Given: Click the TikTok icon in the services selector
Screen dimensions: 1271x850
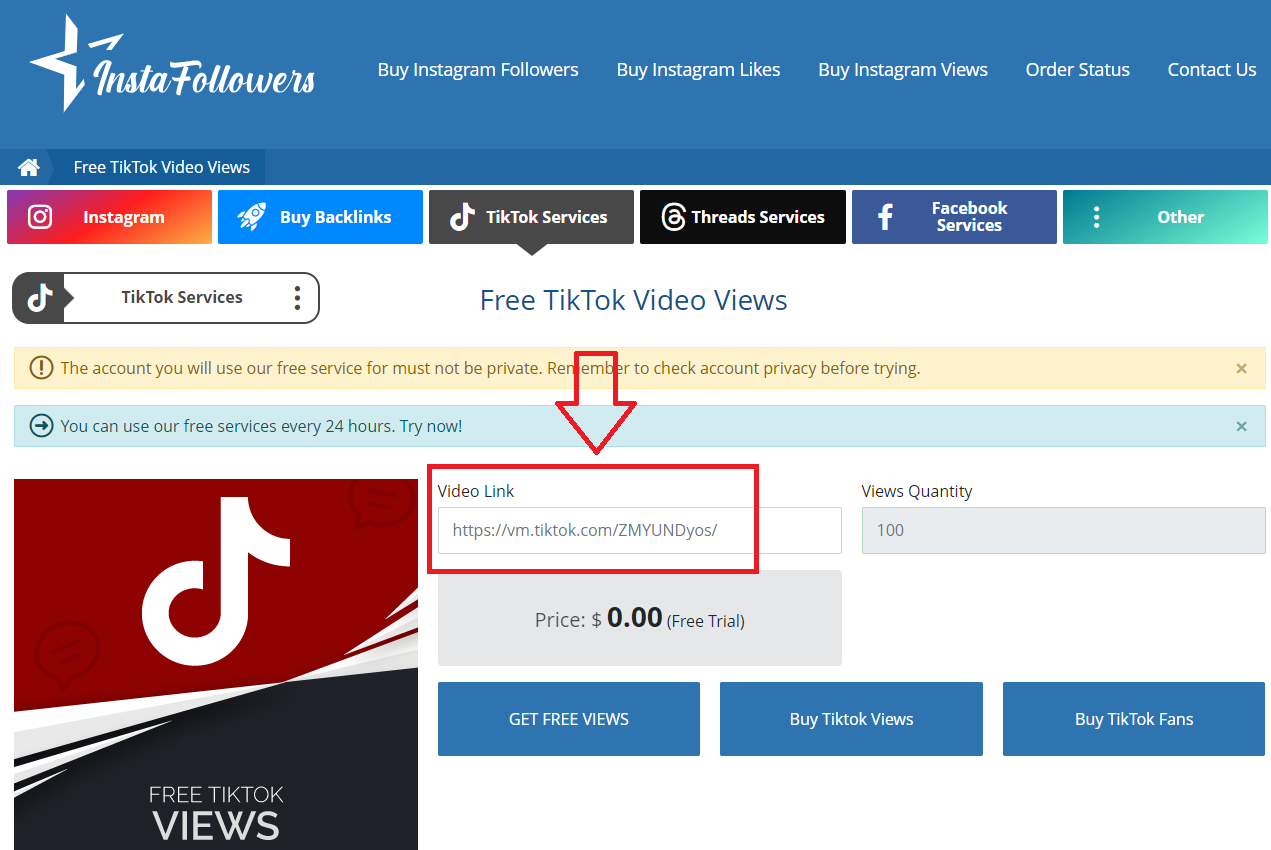Looking at the screenshot, I should click(39, 298).
